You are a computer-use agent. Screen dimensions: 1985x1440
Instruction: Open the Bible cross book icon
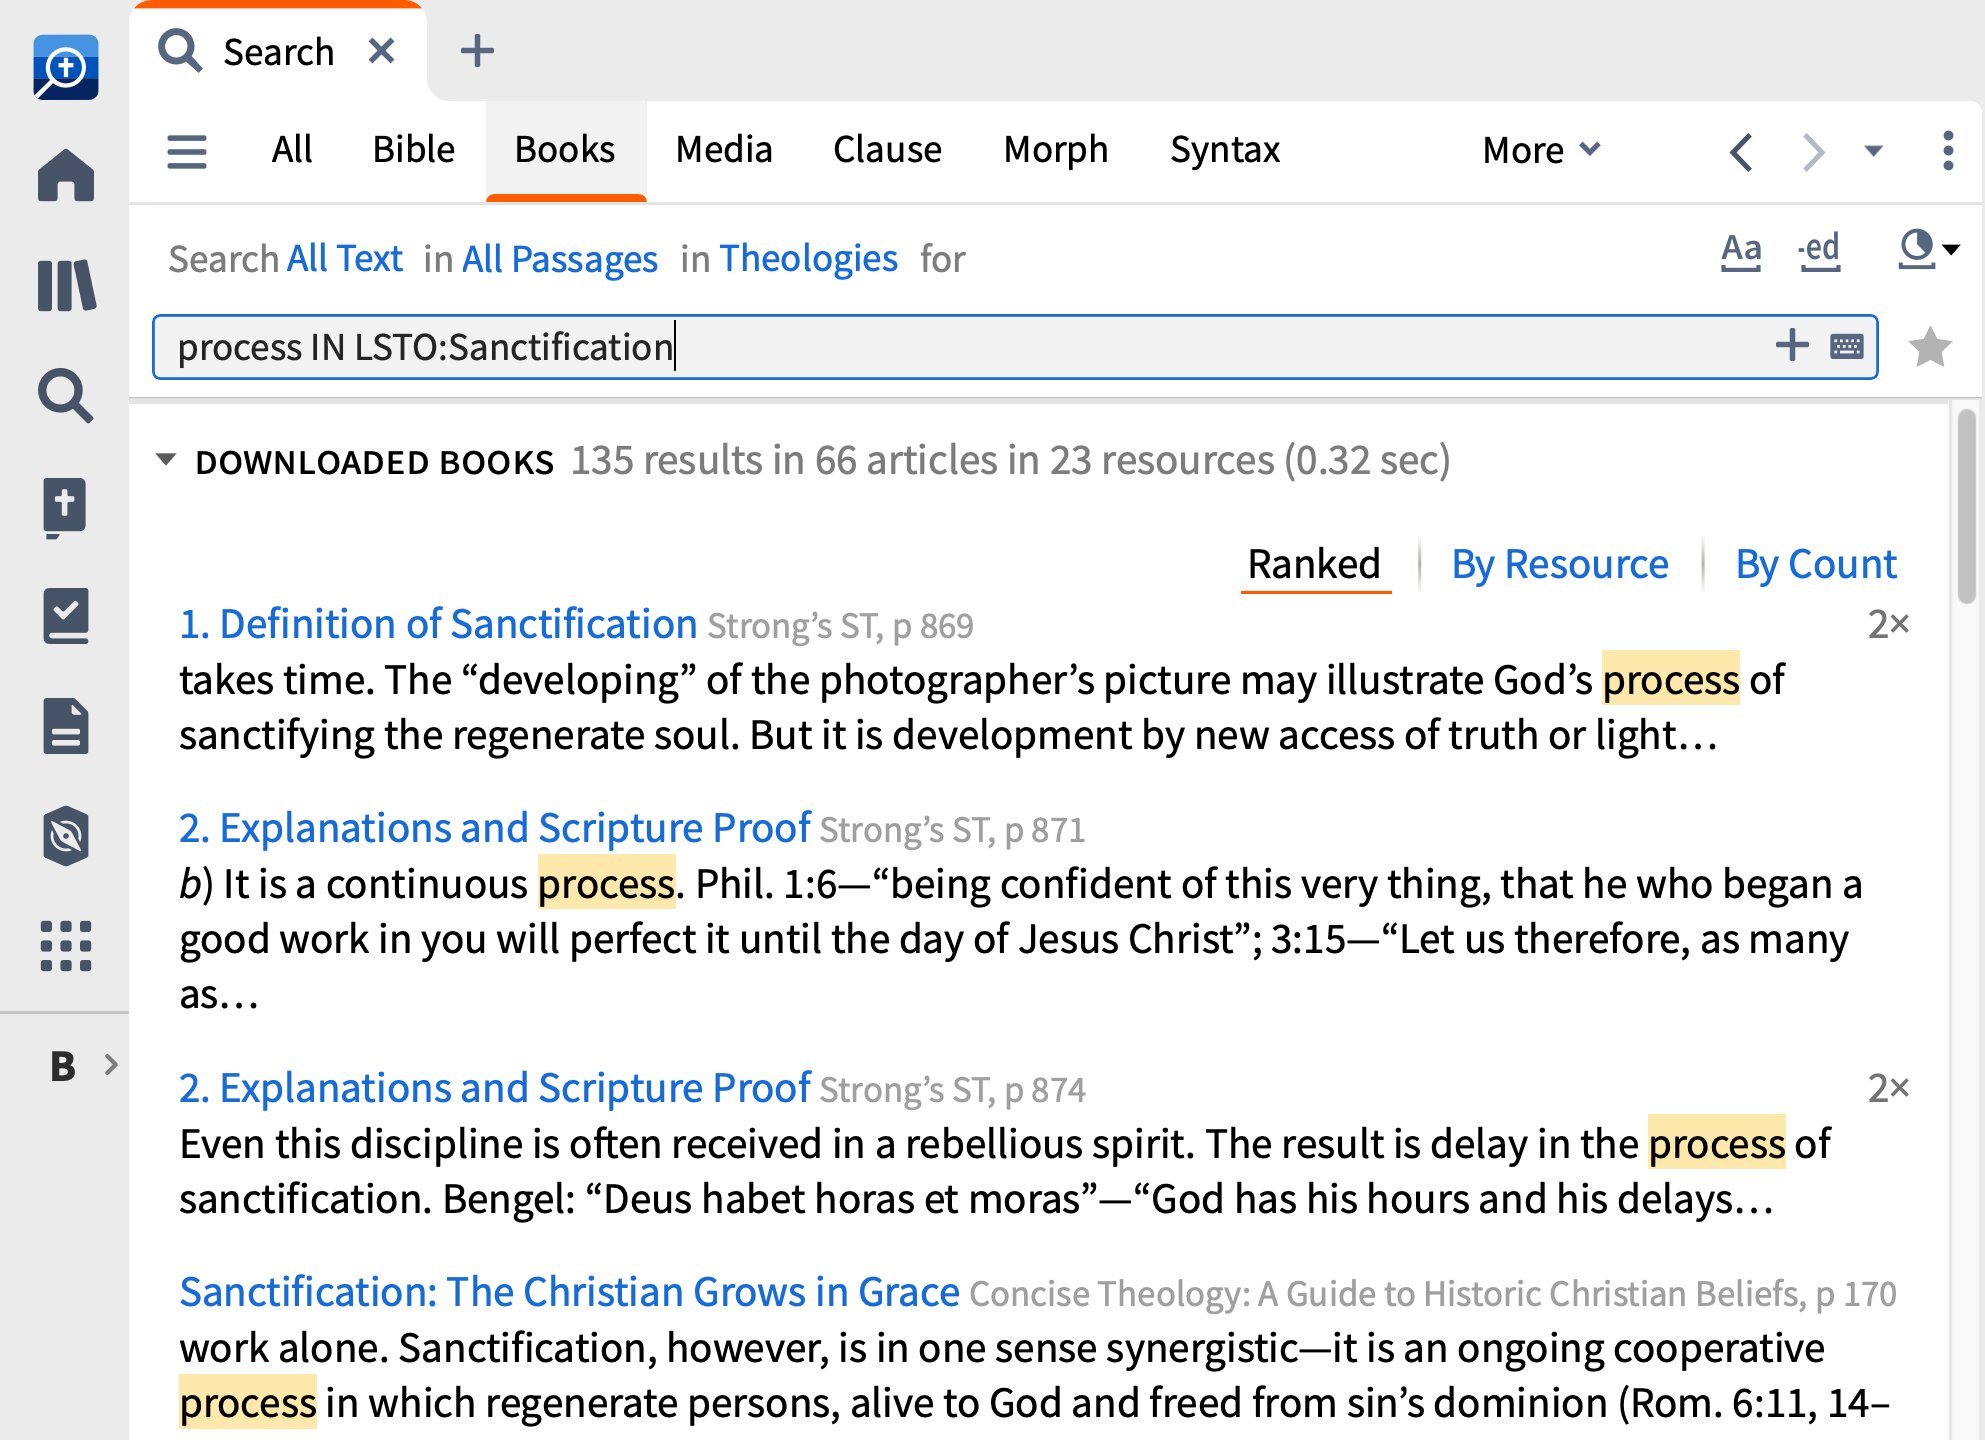point(66,506)
